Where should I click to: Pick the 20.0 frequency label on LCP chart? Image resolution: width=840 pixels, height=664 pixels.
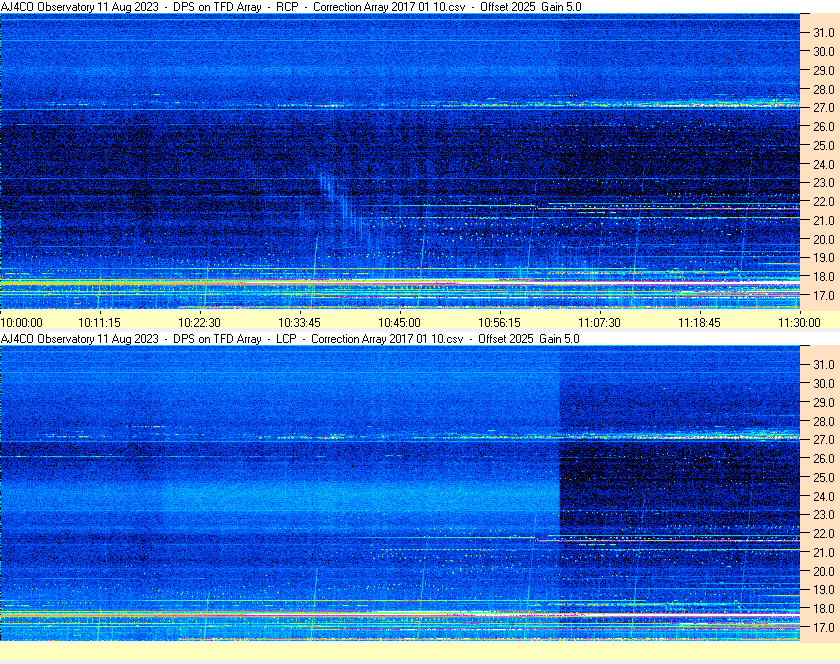coord(824,571)
